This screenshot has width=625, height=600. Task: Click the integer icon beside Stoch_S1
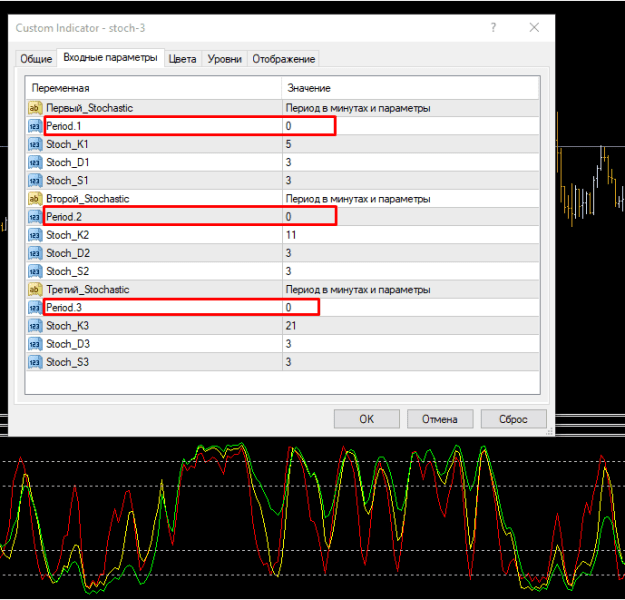(x=35, y=181)
